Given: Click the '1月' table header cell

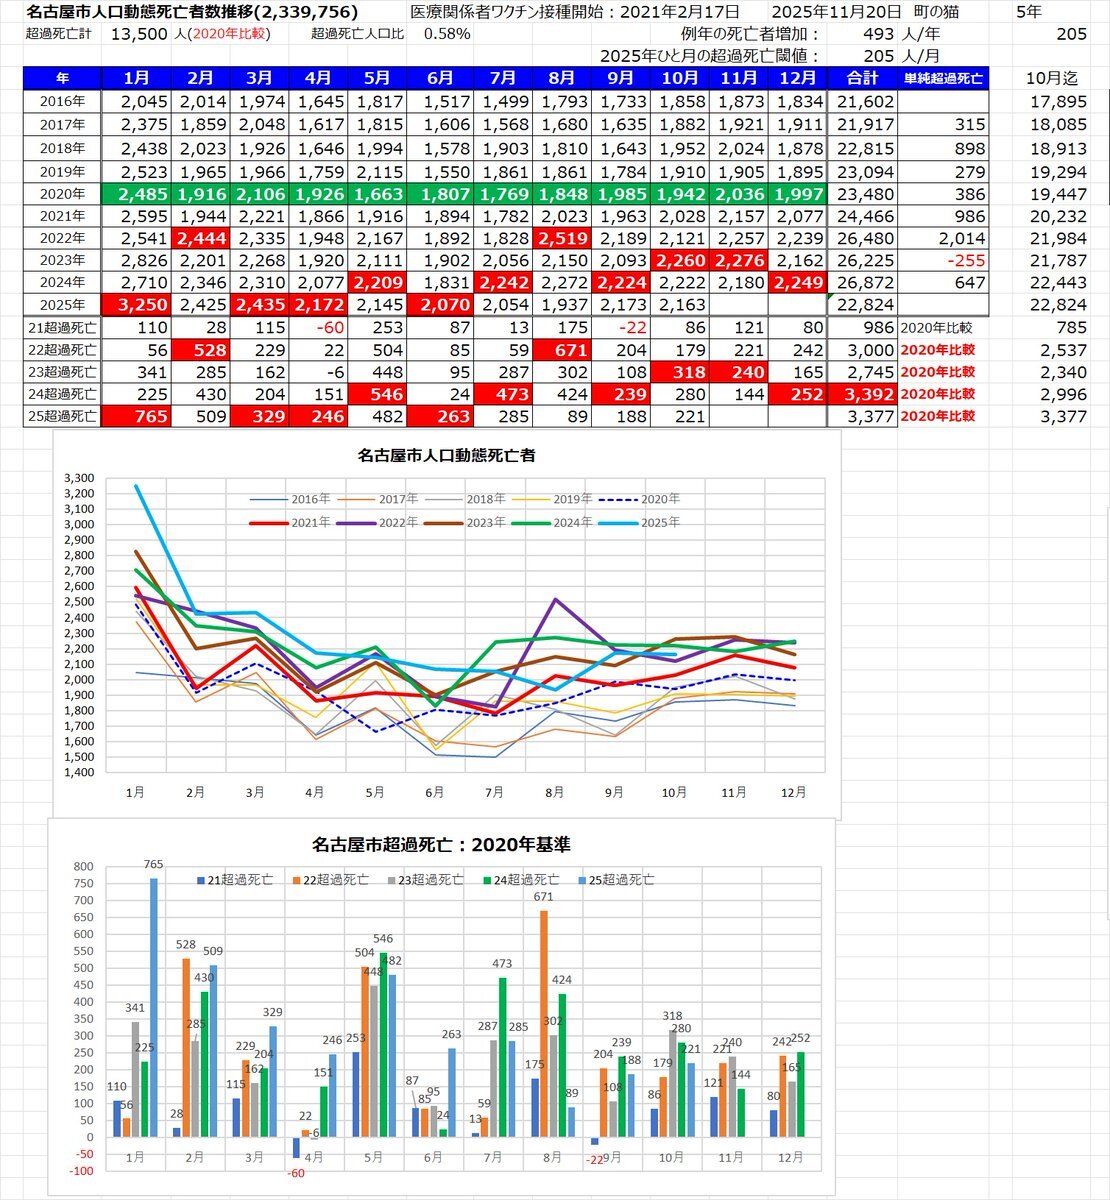Looking at the screenshot, I should tap(137, 78).
